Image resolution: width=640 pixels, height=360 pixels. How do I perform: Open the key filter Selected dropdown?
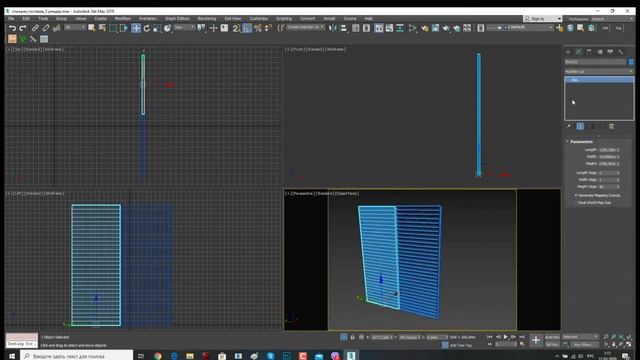(580, 337)
